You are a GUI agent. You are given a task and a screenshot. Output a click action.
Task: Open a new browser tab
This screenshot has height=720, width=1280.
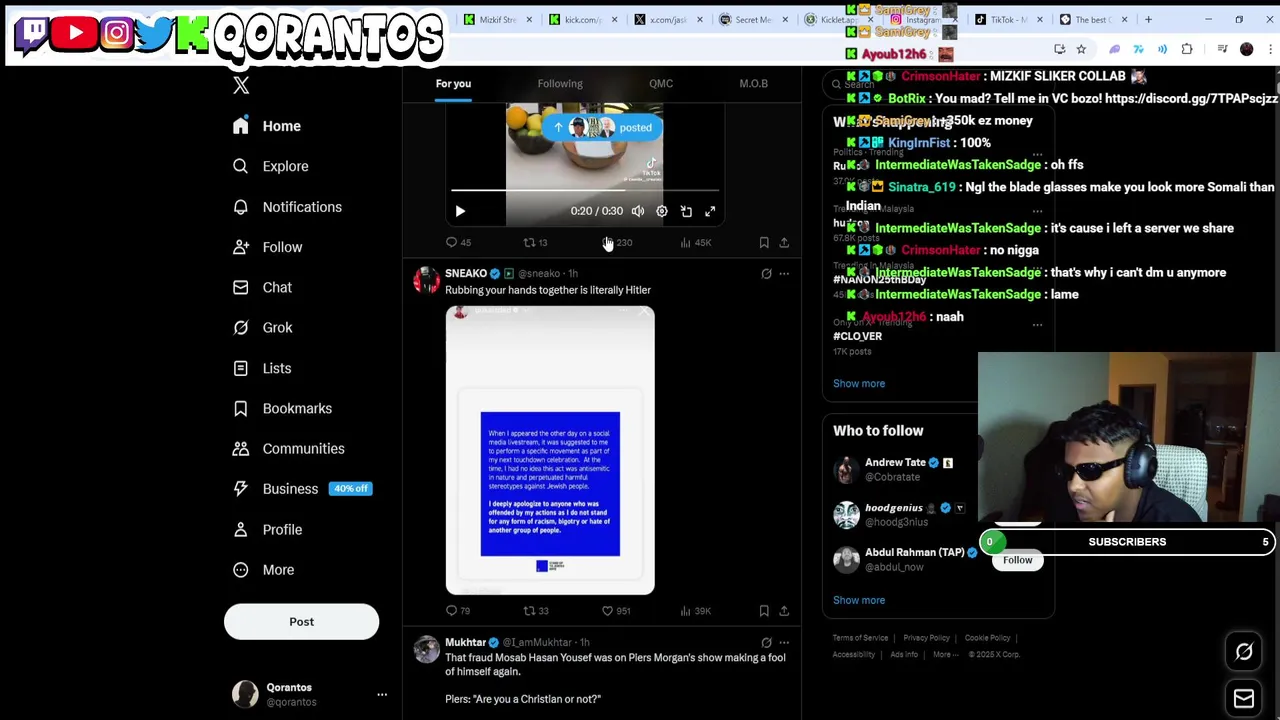tap(1148, 20)
